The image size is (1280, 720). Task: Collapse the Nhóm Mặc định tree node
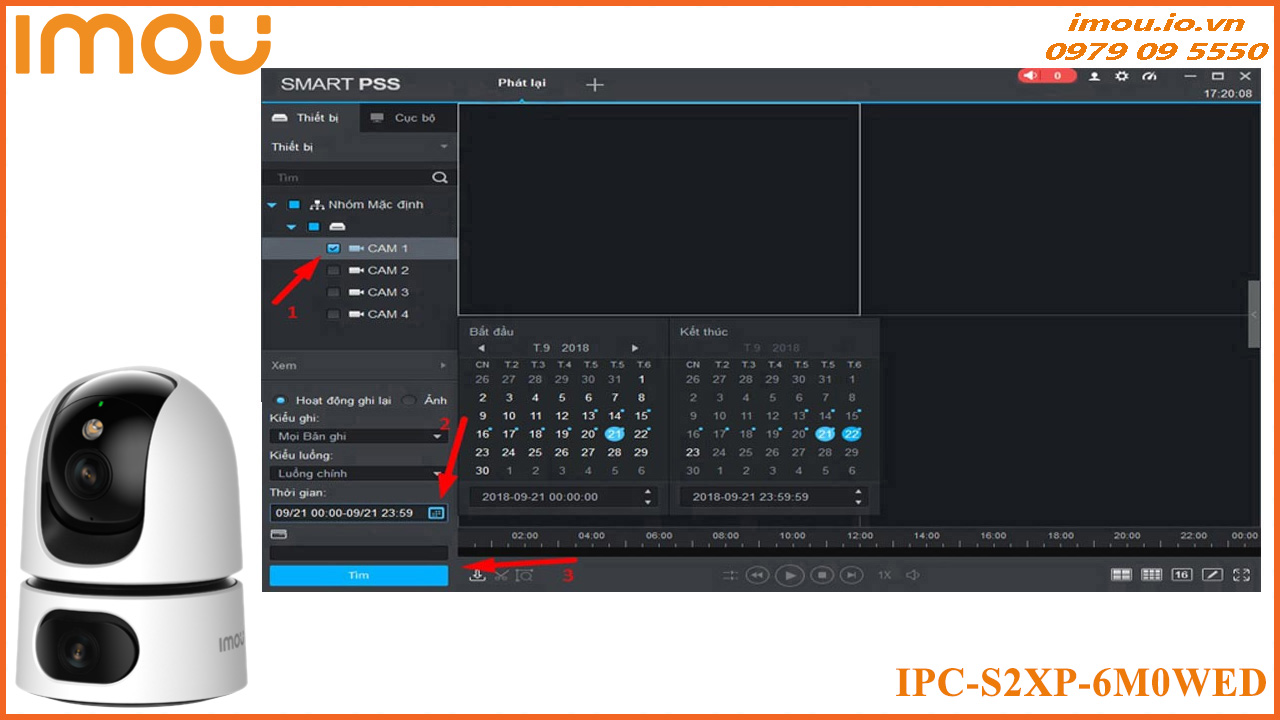pos(271,204)
